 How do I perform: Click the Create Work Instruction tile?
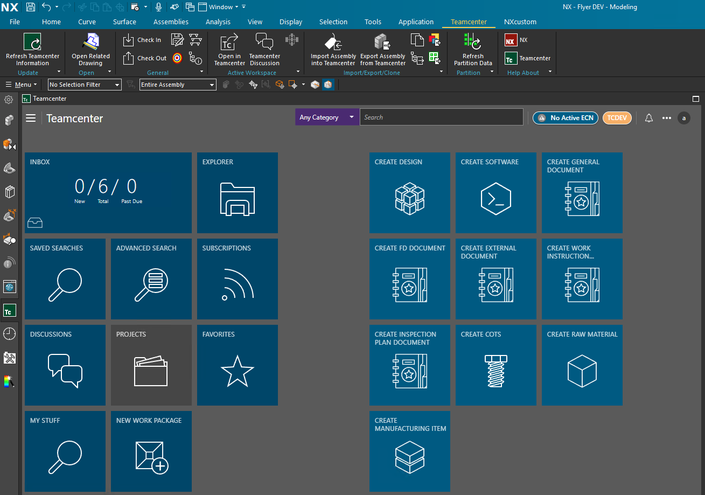pos(582,279)
